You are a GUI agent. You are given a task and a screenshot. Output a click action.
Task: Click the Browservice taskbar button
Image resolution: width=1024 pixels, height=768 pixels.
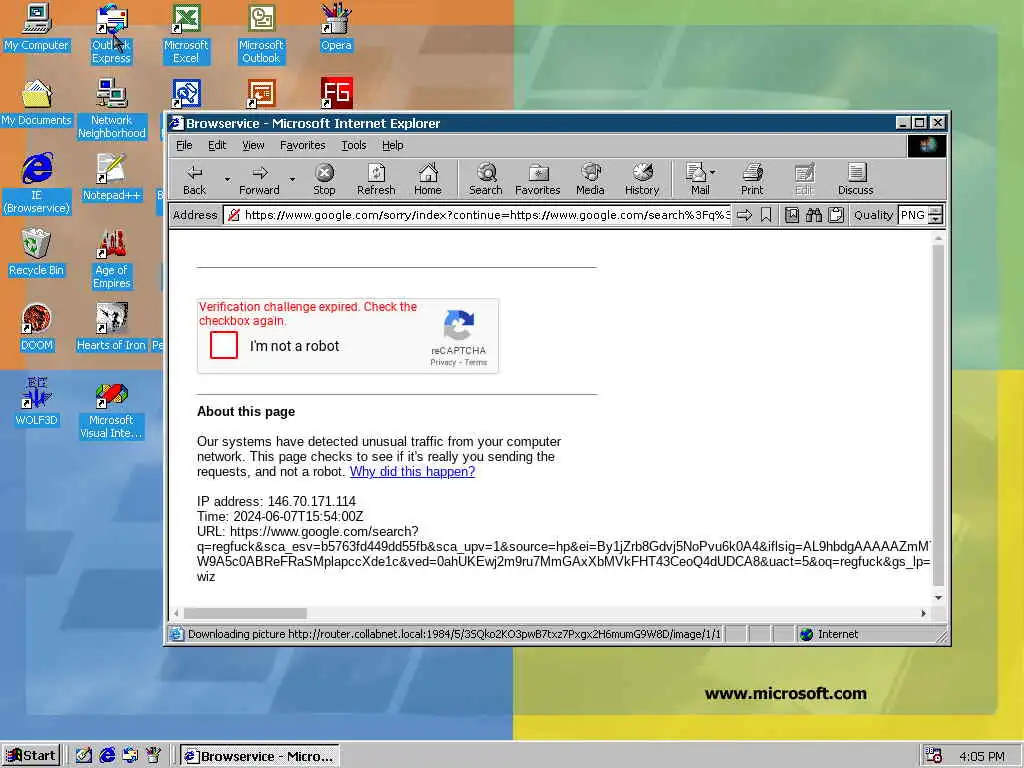click(259, 756)
